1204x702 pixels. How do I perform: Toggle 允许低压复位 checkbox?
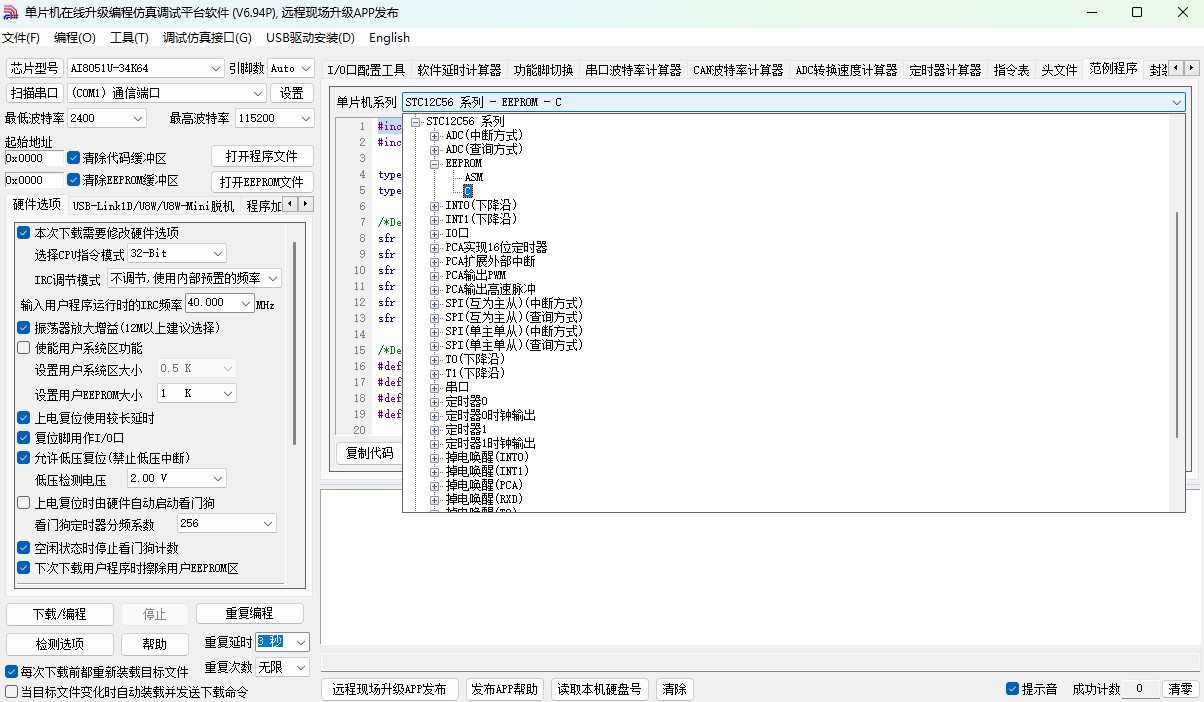[24, 458]
